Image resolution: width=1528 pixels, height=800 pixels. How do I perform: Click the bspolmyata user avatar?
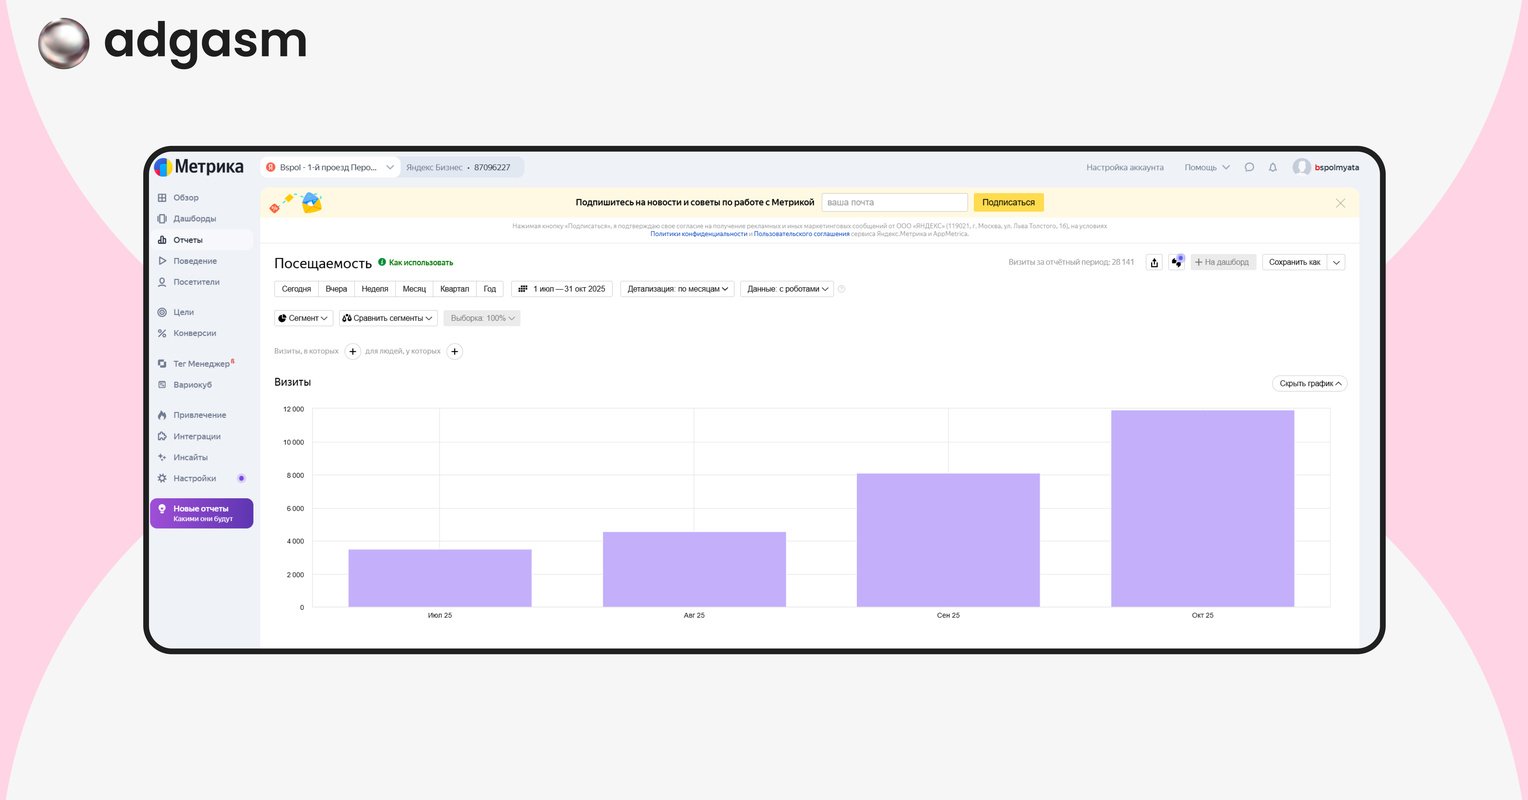(x=1301, y=167)
